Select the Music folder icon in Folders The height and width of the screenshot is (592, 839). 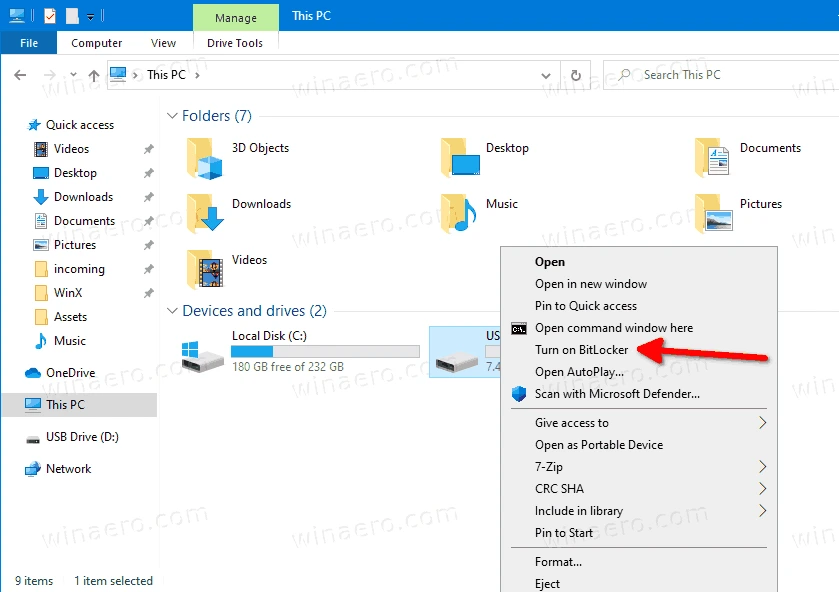pyautogui.click(x=459, y=214)
